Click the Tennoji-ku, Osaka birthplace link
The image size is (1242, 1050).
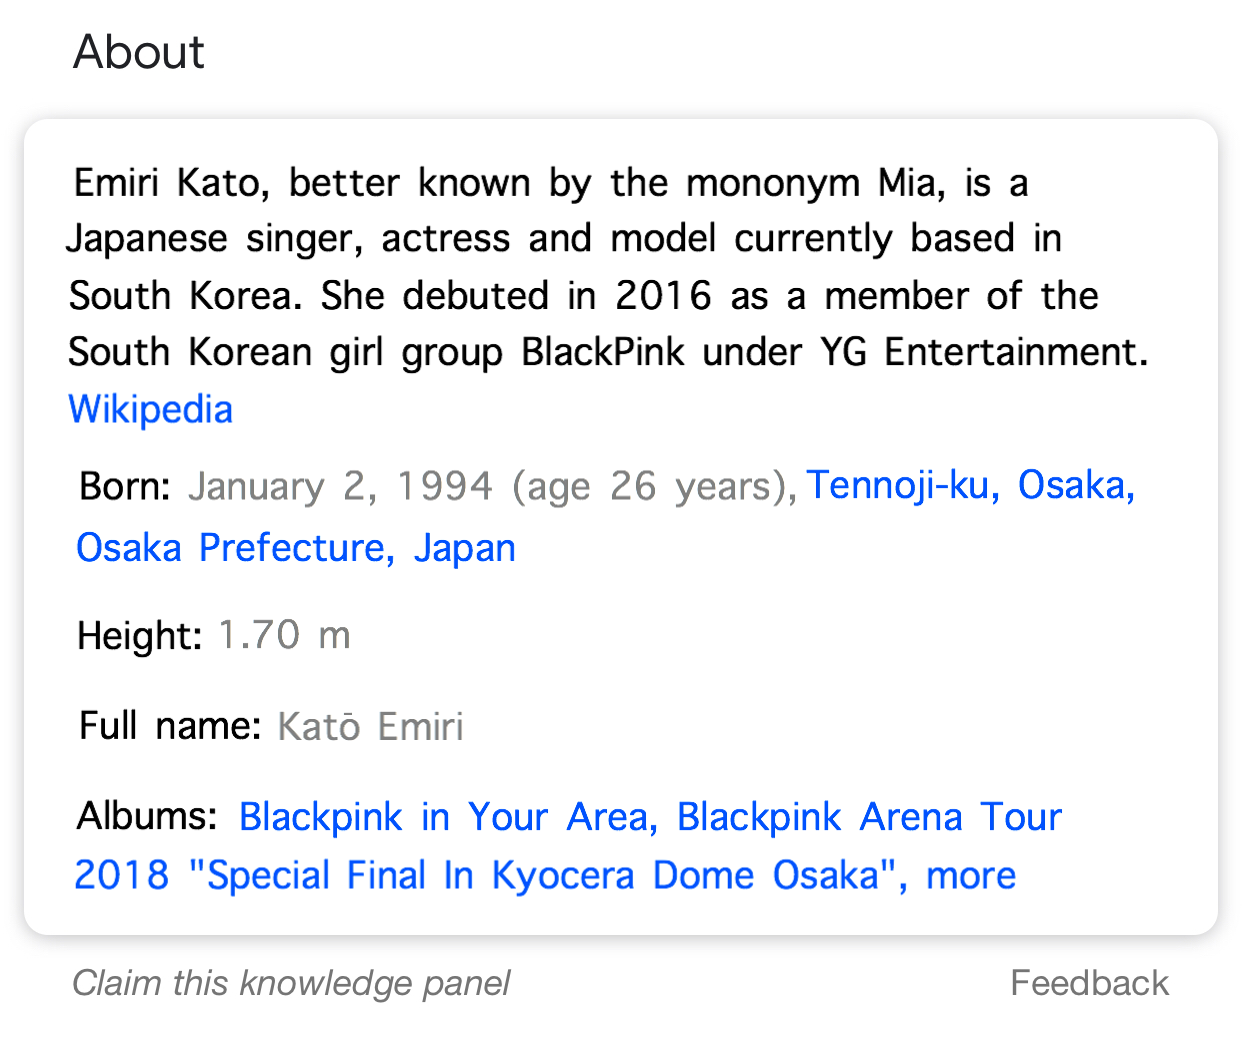click(971, 485)
